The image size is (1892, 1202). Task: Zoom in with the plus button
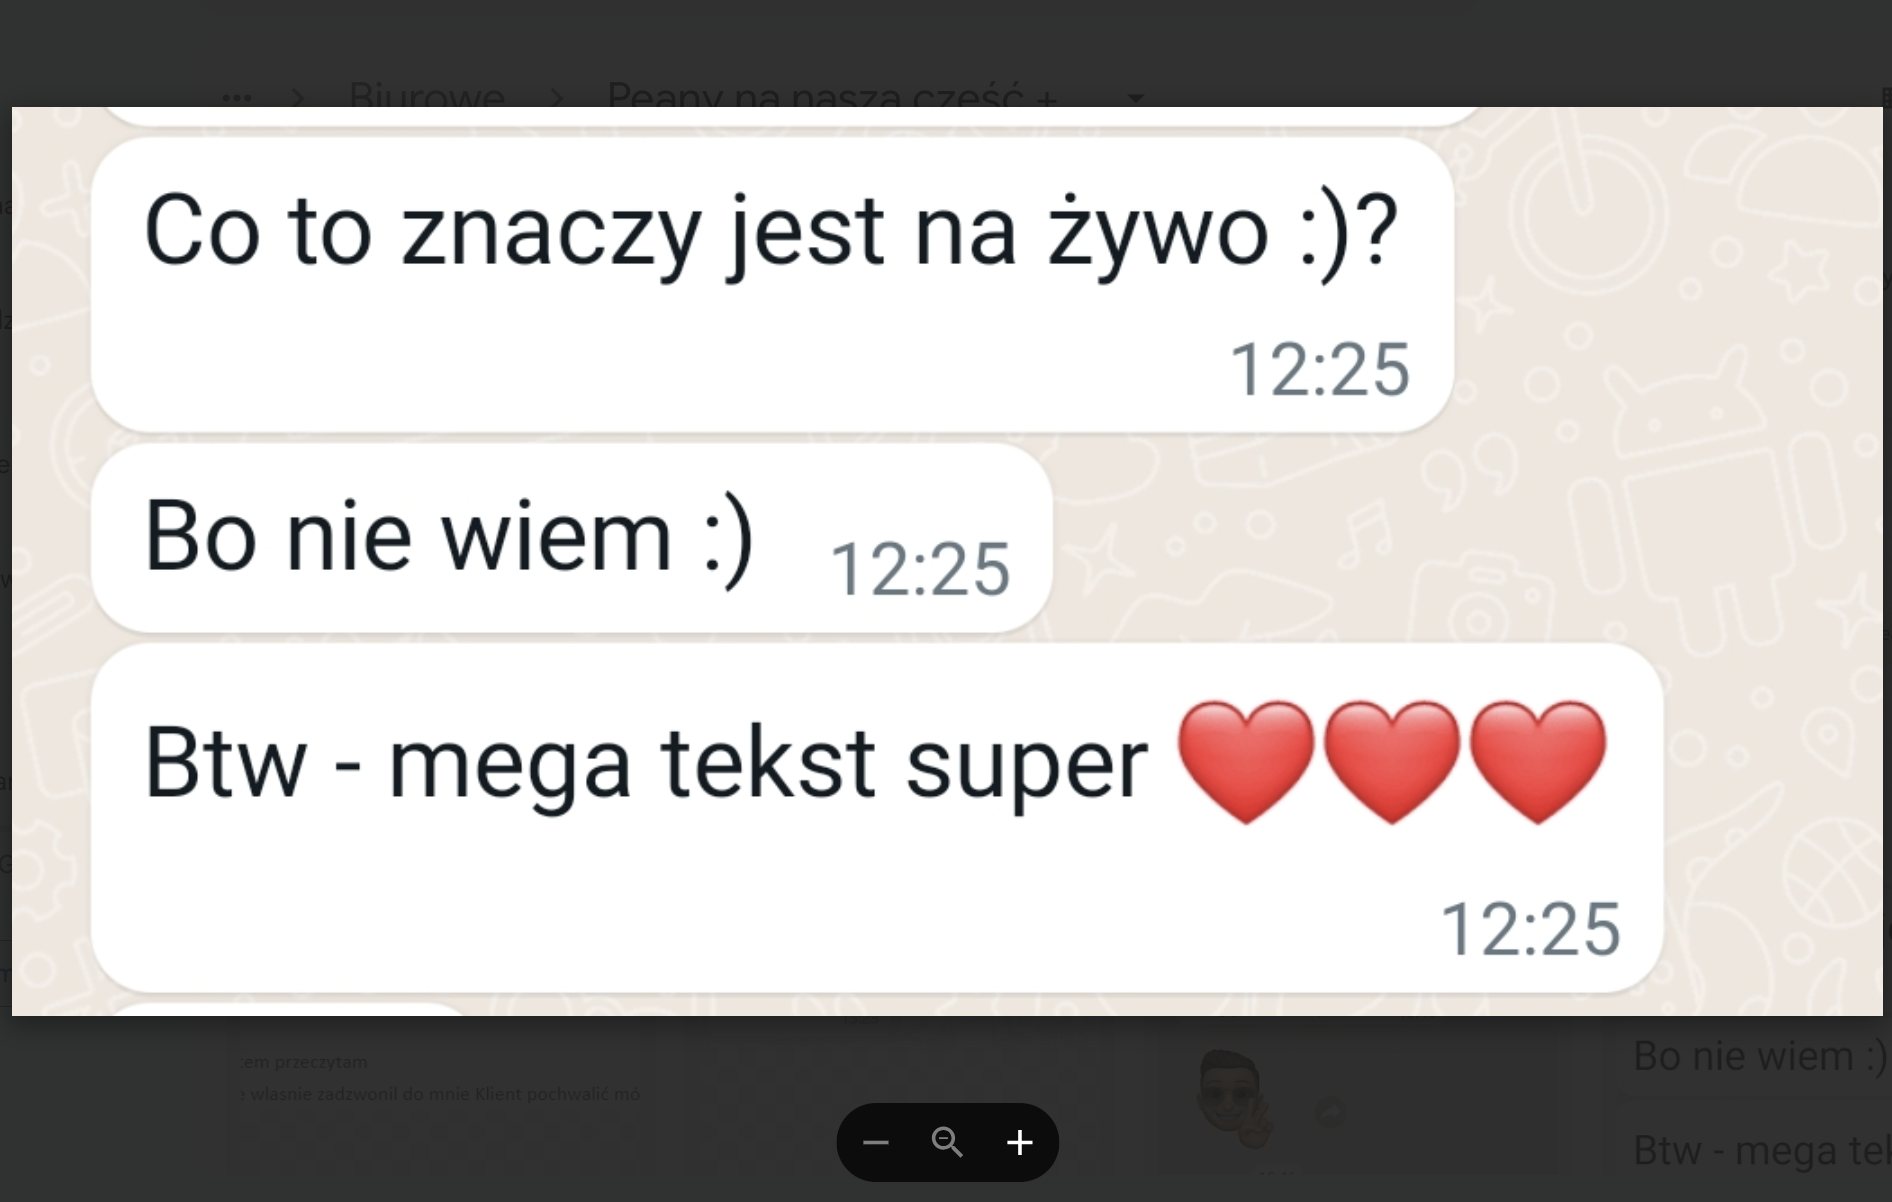click(1020, 1142)
